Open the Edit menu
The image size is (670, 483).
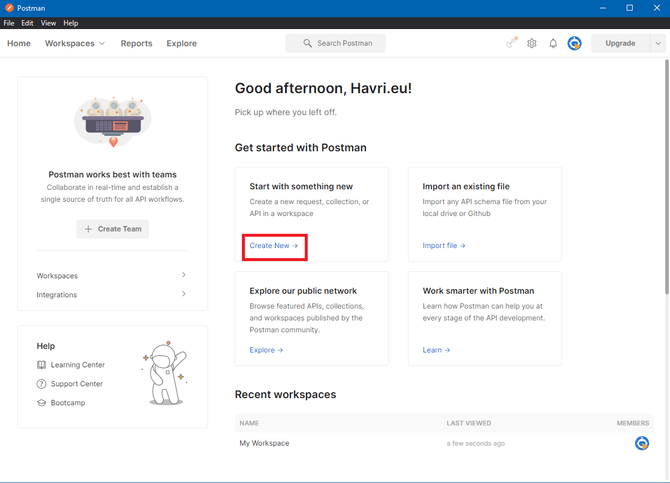[27, 23]
